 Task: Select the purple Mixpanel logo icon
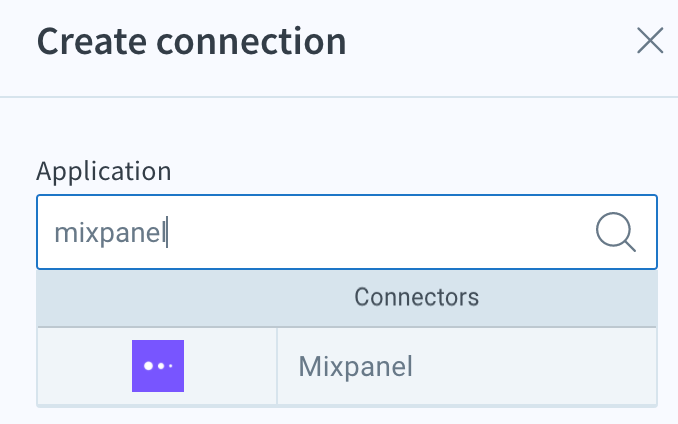pos(158,366)
